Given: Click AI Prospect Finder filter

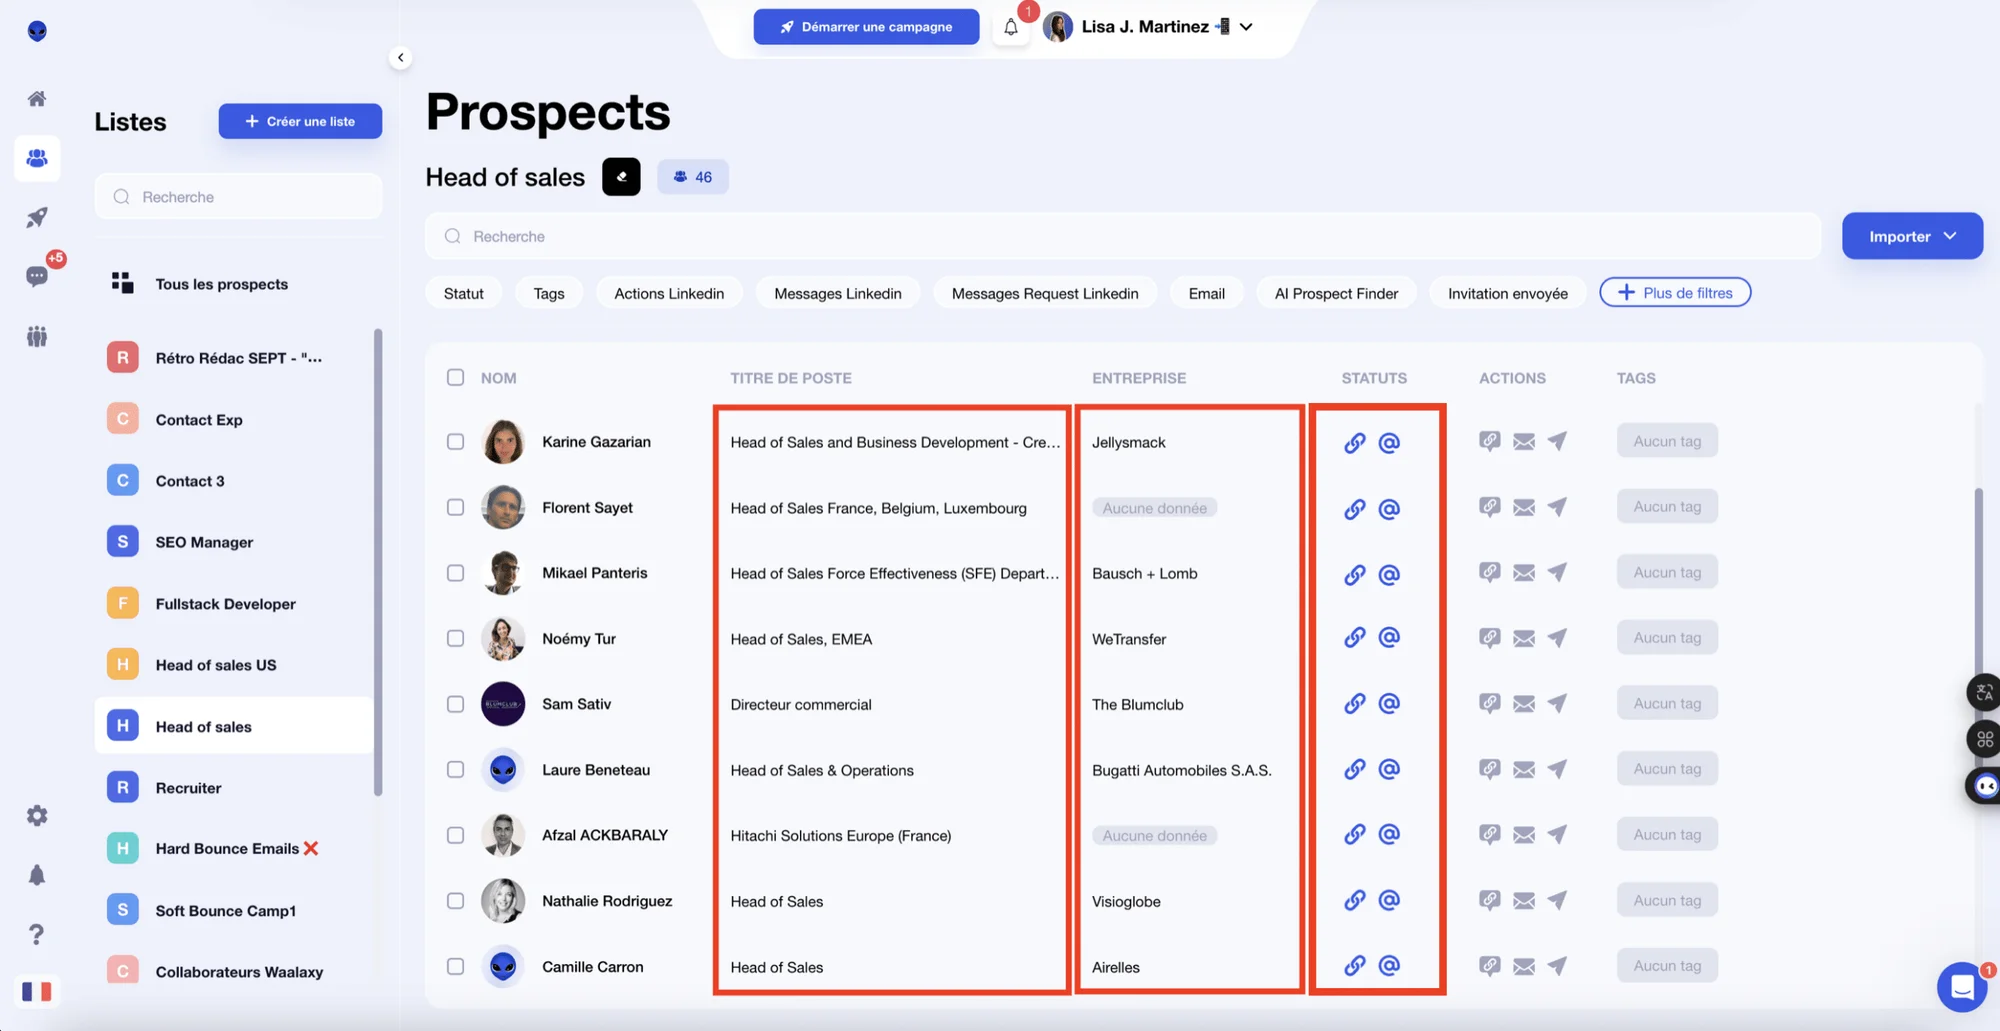Looking at the screenshot, I should (x=1336, y=293).
